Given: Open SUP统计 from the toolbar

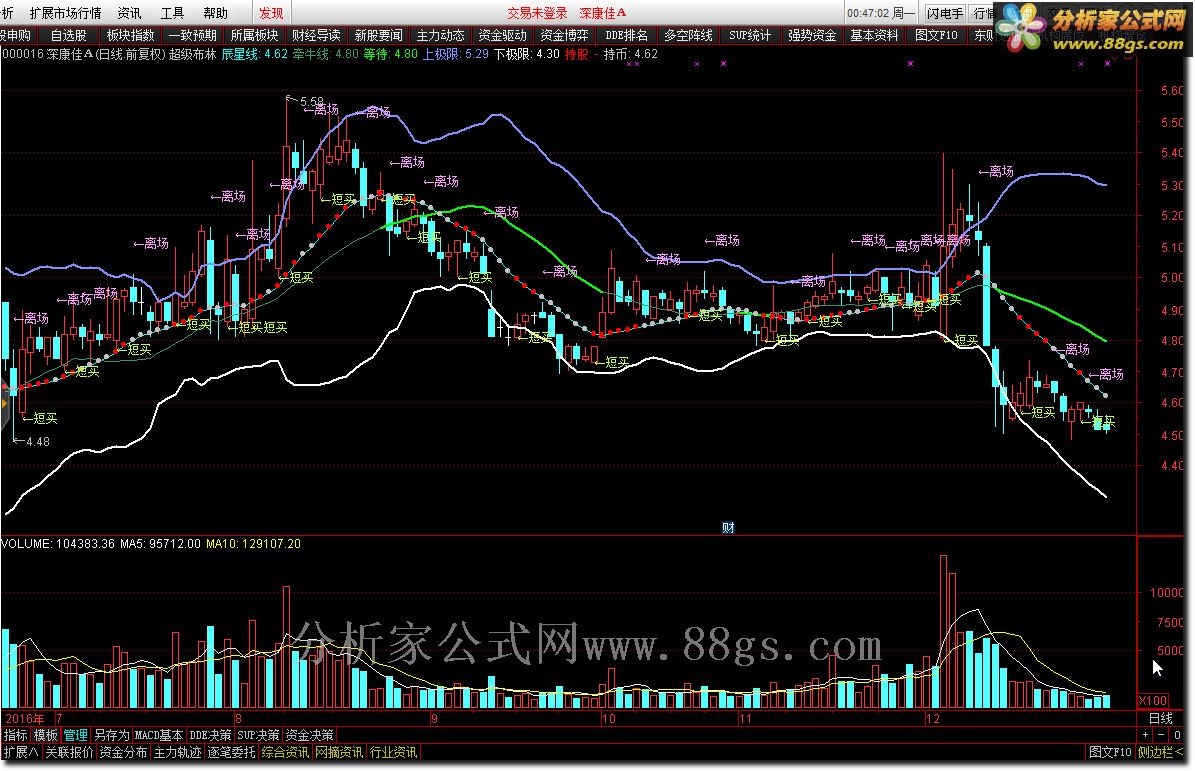Looking at the screenshot, I should coord(750,35).
